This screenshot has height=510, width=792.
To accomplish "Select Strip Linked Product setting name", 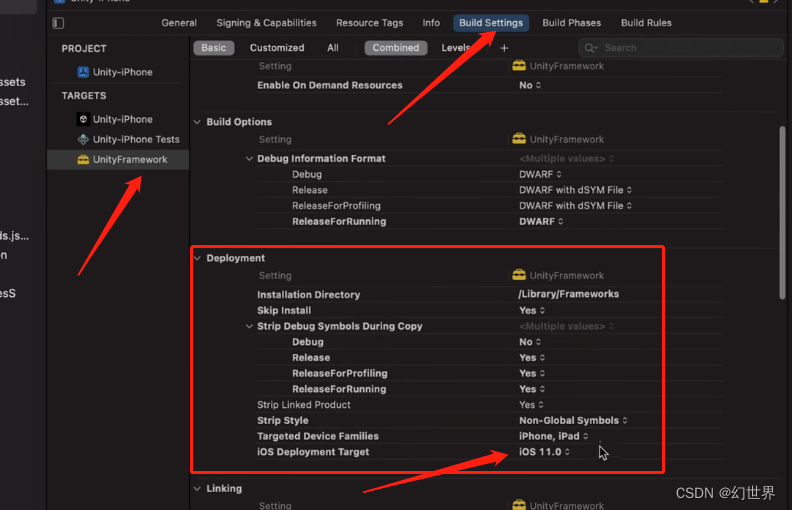I will click(304, 404).
